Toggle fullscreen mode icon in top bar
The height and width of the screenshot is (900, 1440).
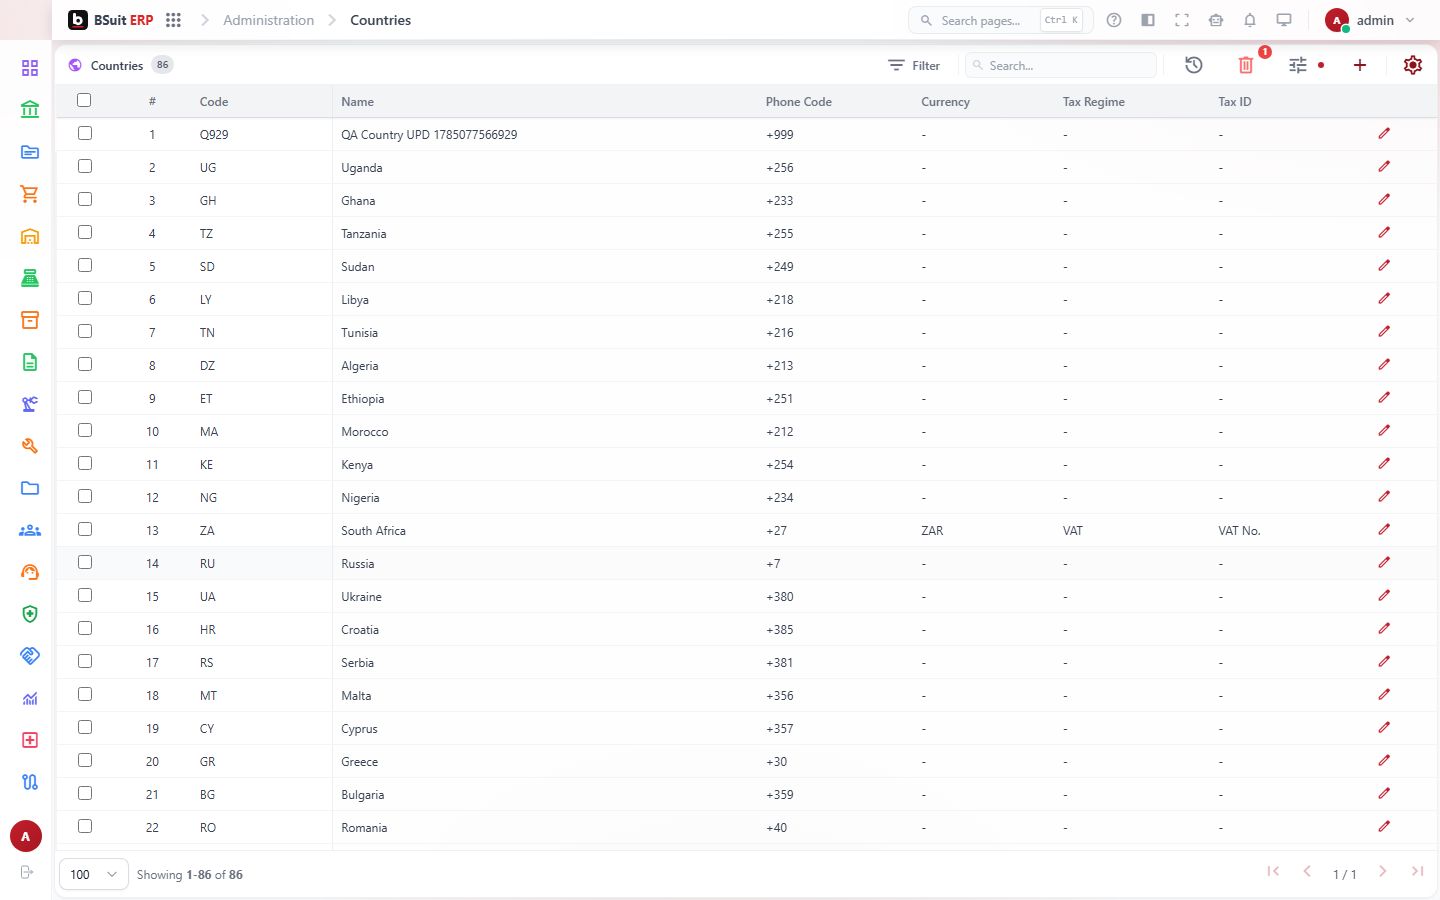tap(1182, 20)
